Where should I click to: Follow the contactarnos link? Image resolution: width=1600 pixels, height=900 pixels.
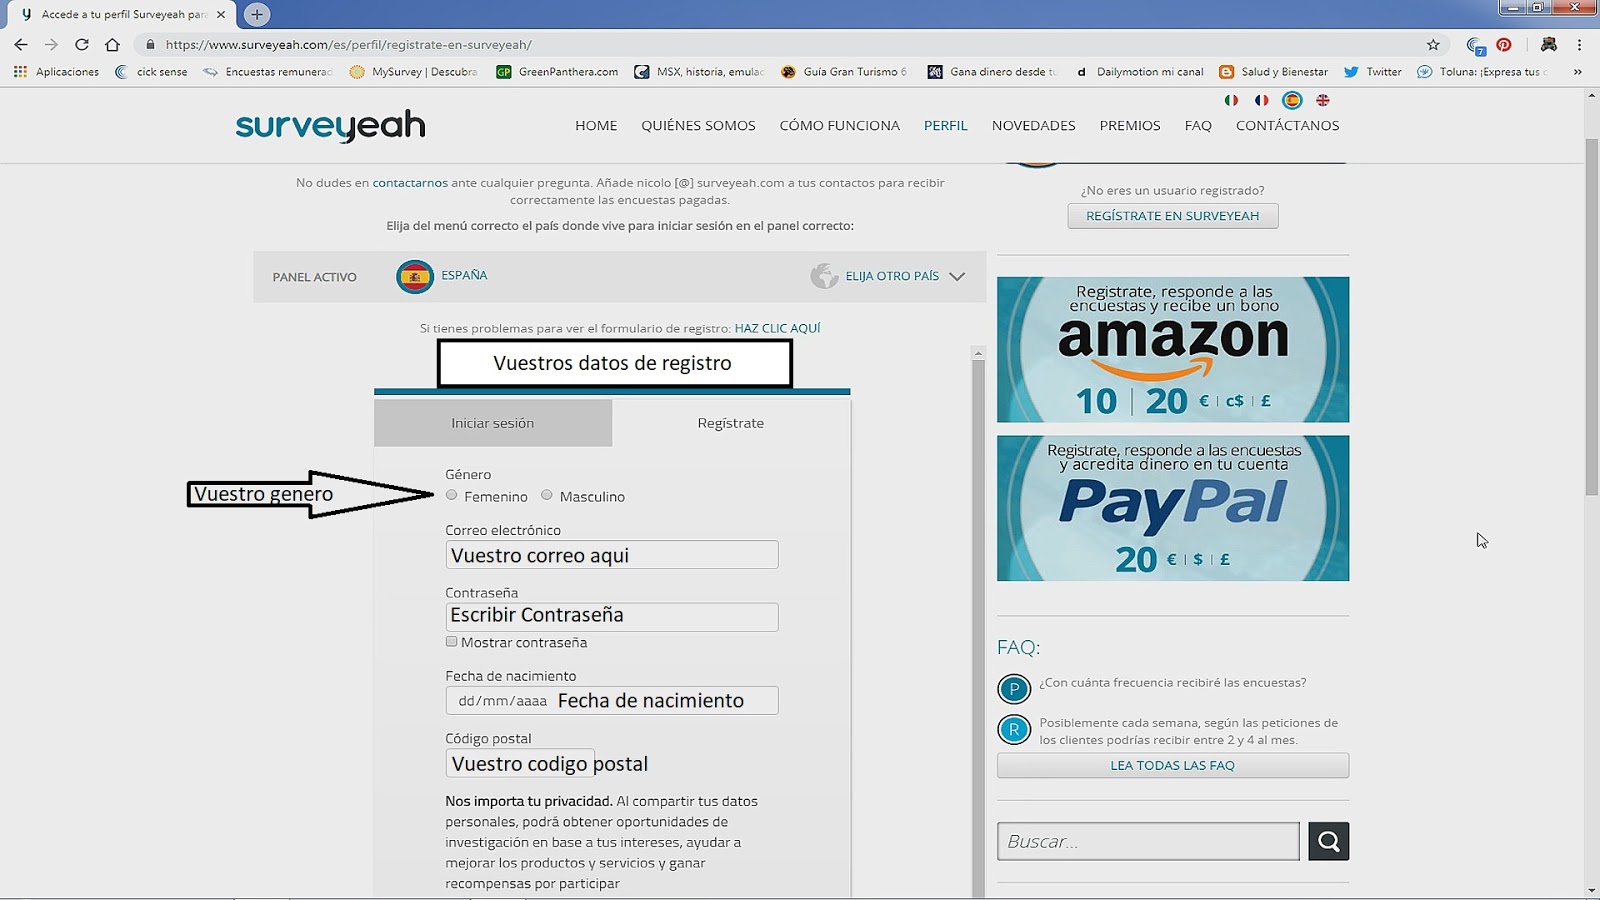(410, 183)
